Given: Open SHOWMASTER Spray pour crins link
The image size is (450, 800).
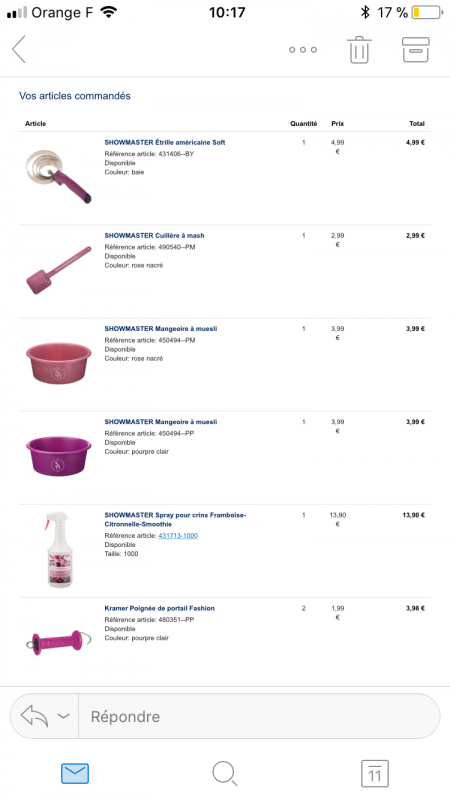Looking at the screenshot, I should pyautogui.click(x=175, y=519).
